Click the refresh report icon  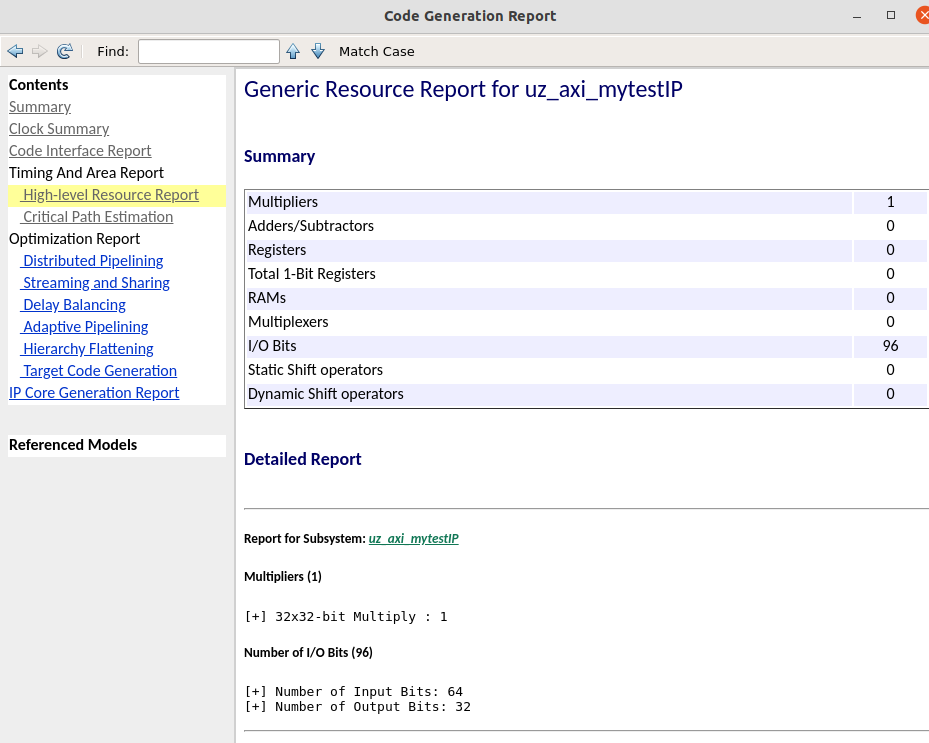click(x=65, y=51)
